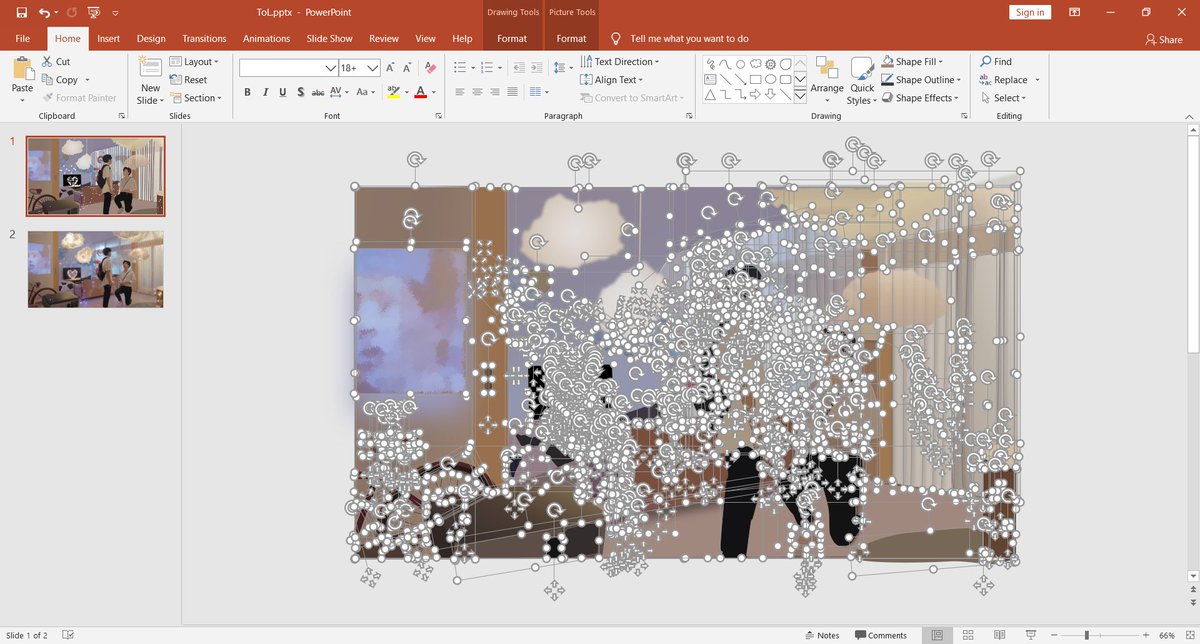
Task: Click the Undo arrow icon
Action: coord(44,13)
